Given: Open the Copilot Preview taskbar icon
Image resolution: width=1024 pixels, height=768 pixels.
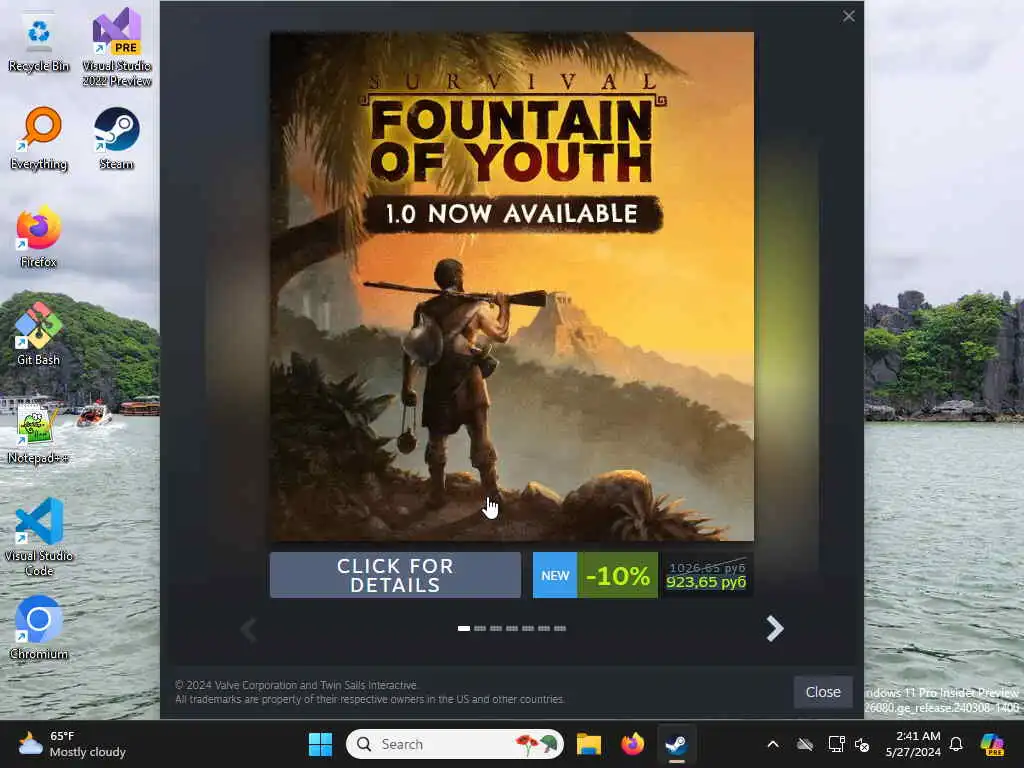Looking at the screenshot, I should coord(992,744).
